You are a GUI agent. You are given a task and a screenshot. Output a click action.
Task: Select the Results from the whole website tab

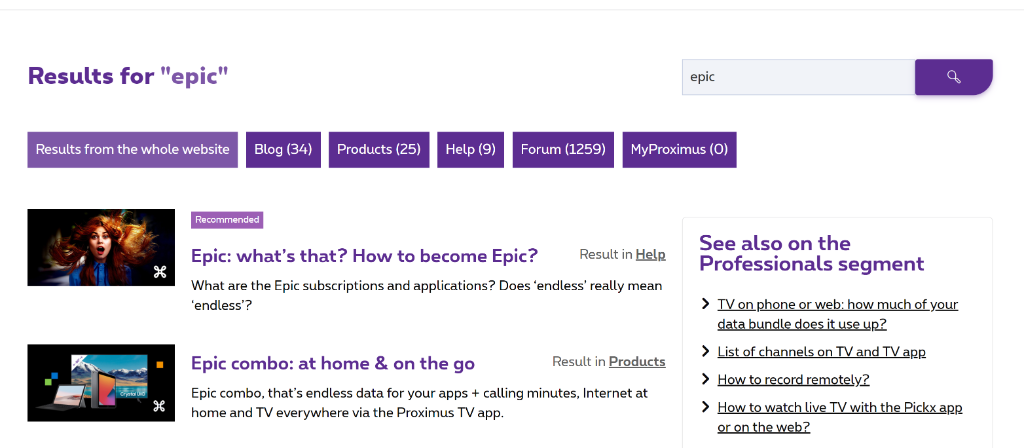[133, 150]
